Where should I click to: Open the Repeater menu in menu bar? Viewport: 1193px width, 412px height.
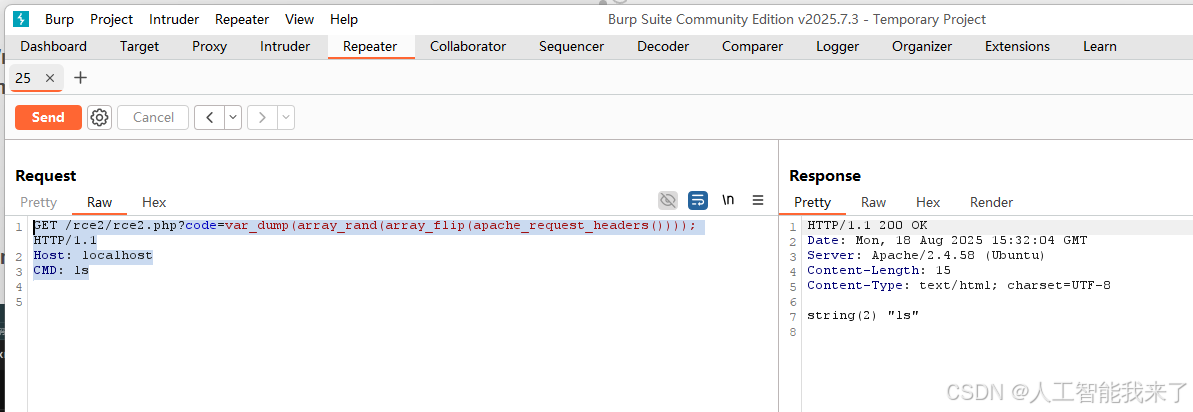point(242,19)
